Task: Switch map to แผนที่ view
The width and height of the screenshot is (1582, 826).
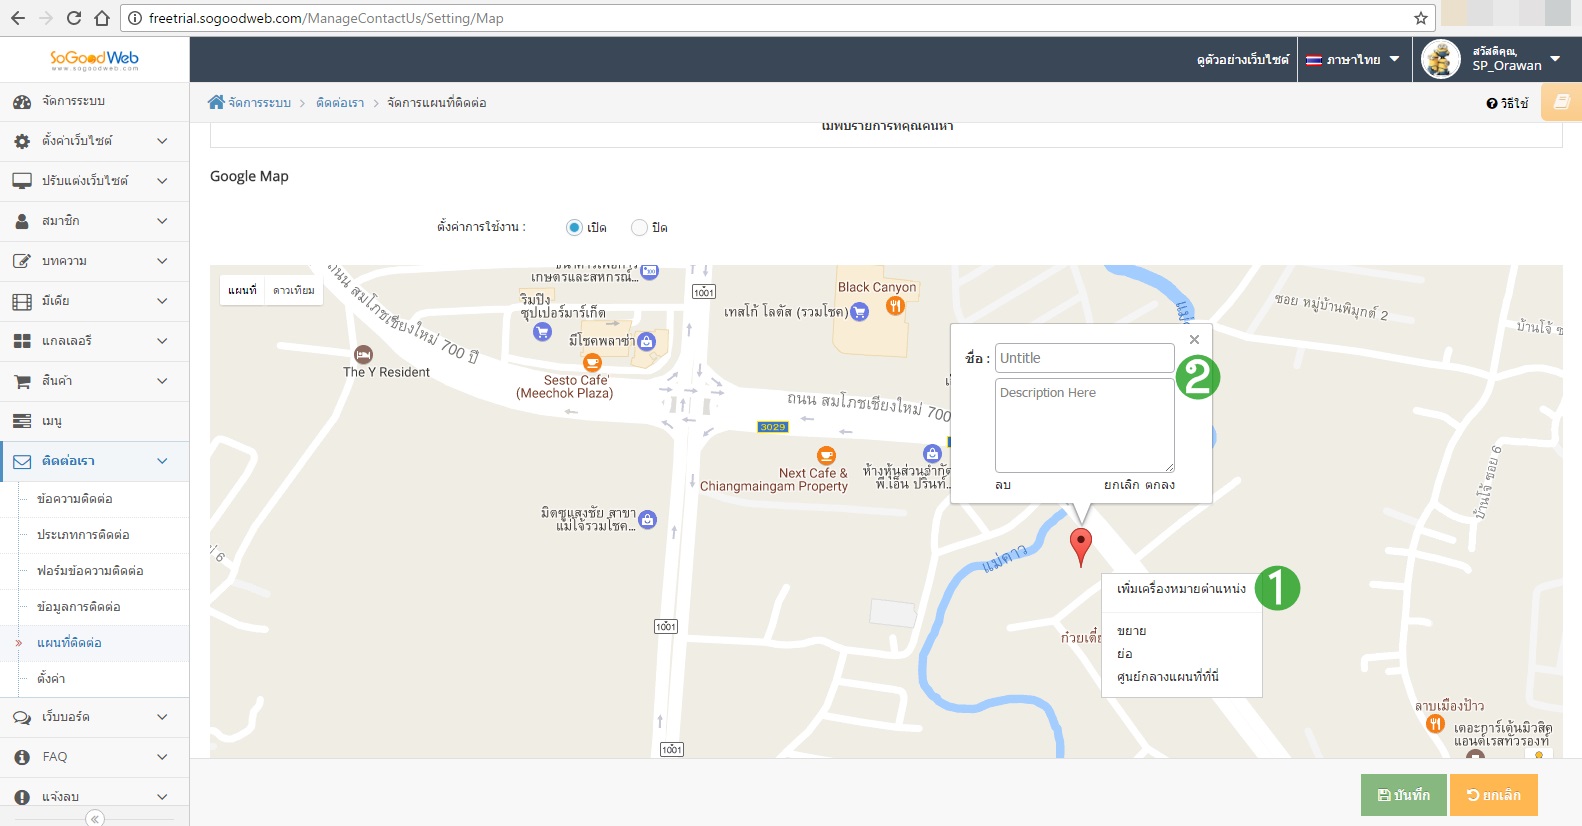Action: pyautogui.click(x=242, y=290)
